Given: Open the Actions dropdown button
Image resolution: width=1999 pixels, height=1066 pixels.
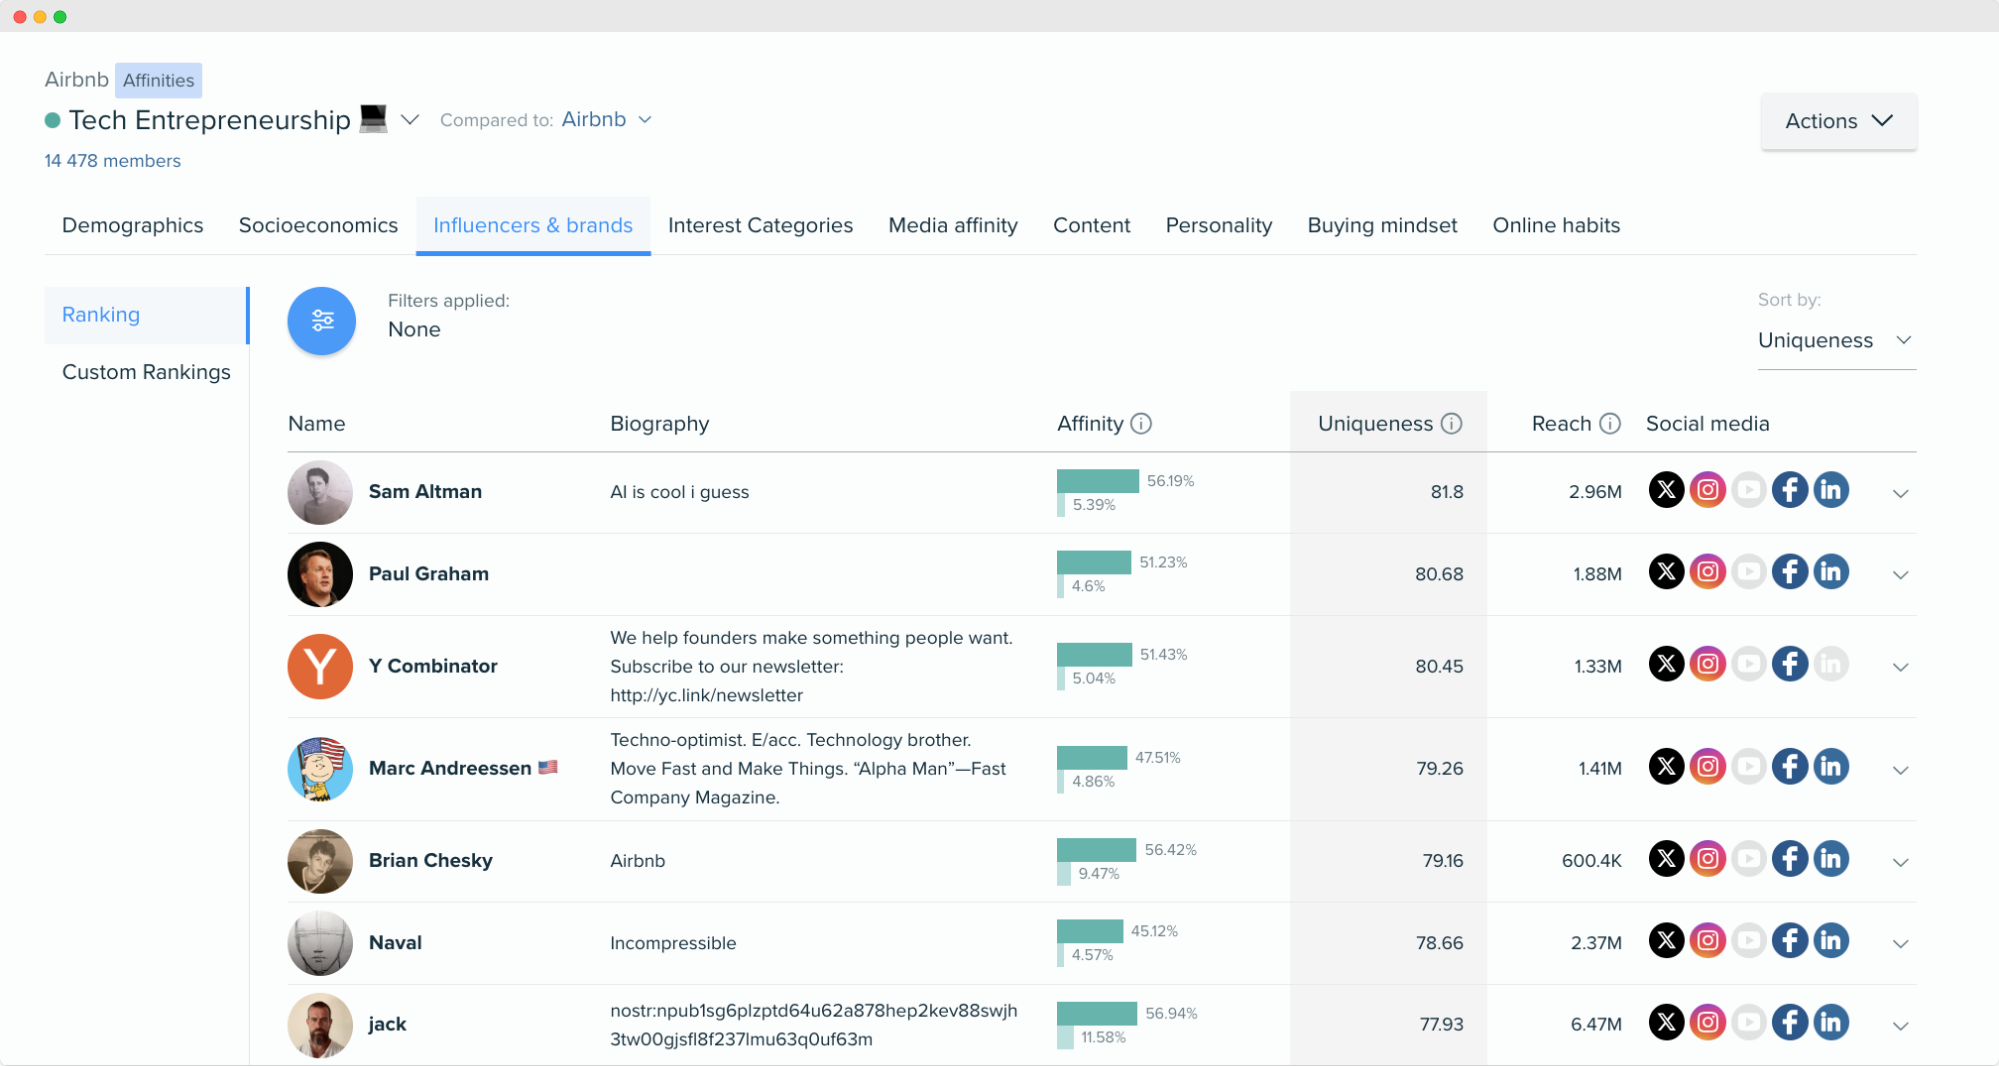Looking at the screenshot, I should click(x=1839, y=121).
